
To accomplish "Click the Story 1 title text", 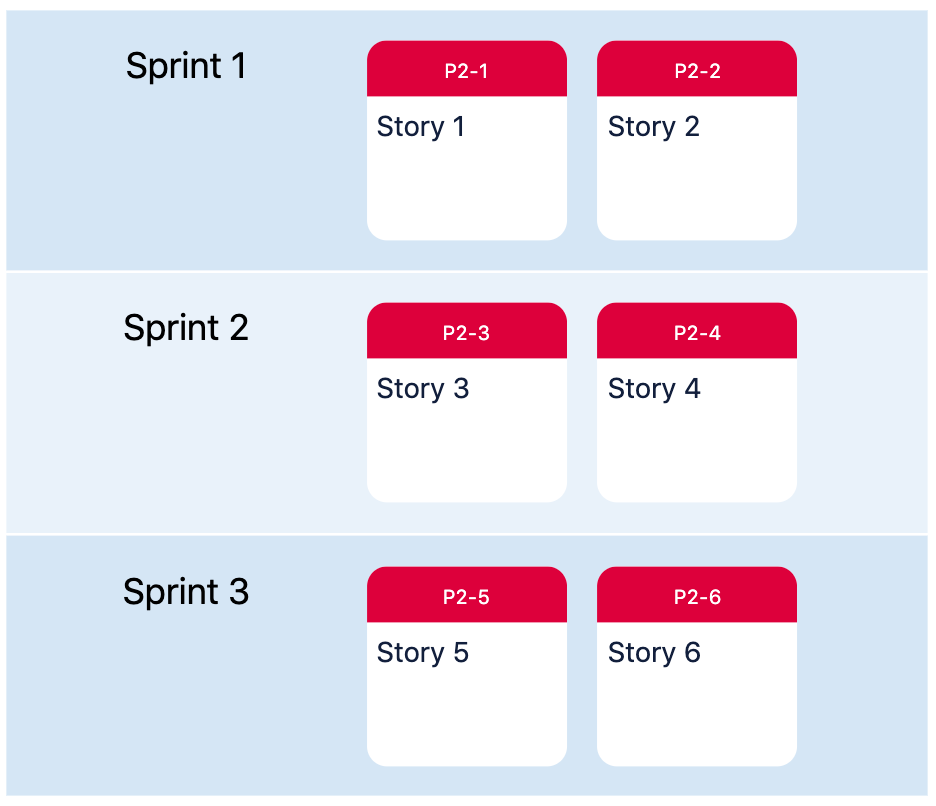I will click(x=421, y=127).
